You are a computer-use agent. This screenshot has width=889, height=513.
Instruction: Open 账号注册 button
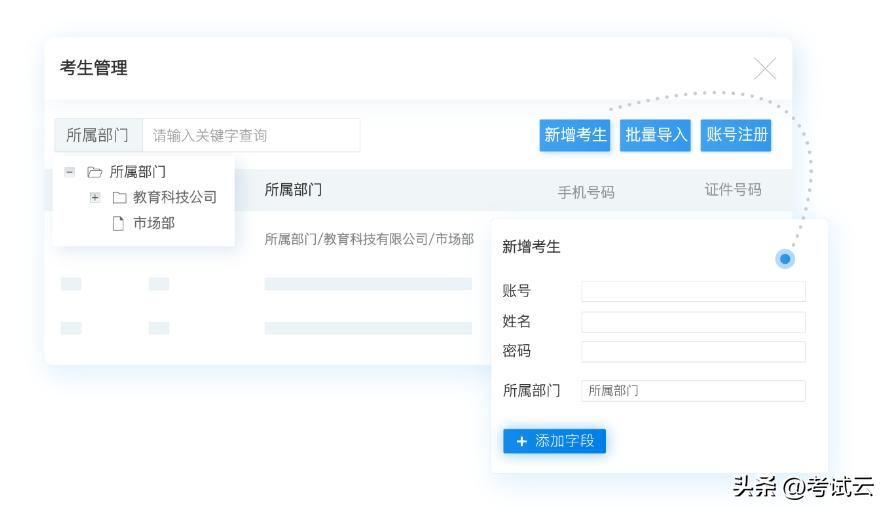click(736, 135)
